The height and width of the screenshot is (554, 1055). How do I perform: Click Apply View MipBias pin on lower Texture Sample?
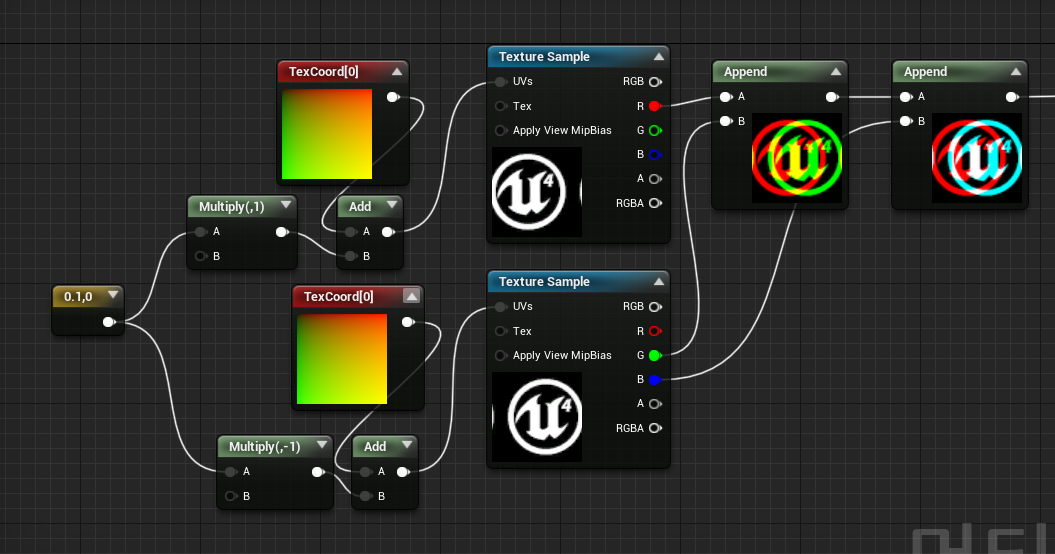click(501, 355)
